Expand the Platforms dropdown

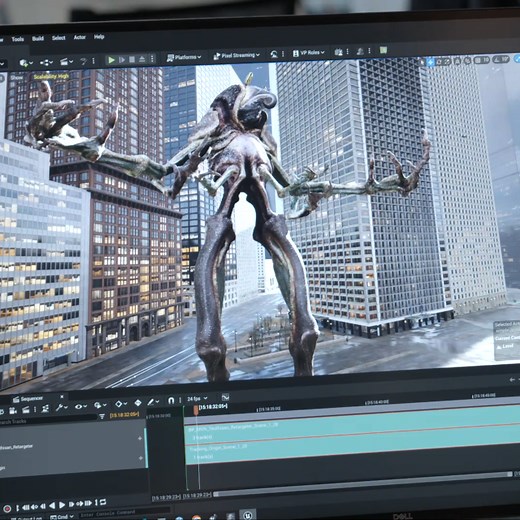(x=184, y=57)
